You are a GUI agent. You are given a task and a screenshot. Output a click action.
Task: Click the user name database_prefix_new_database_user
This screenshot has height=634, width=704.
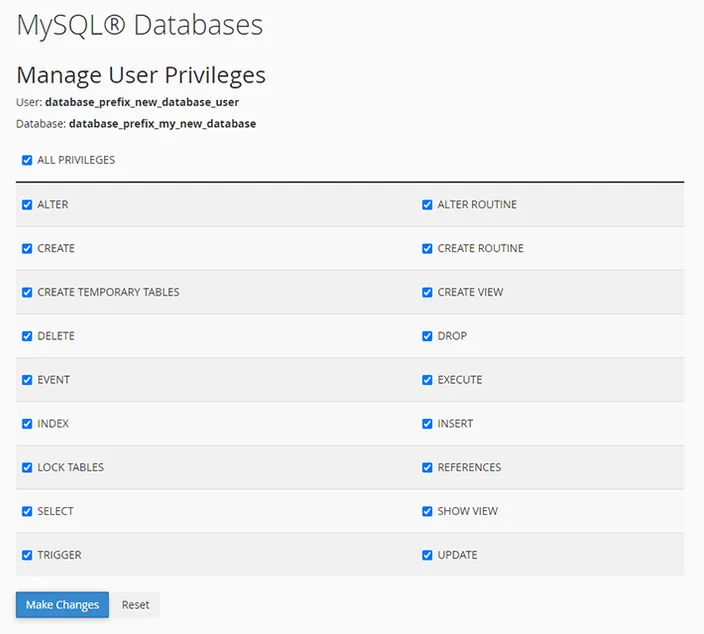click(x=142, y=102)
